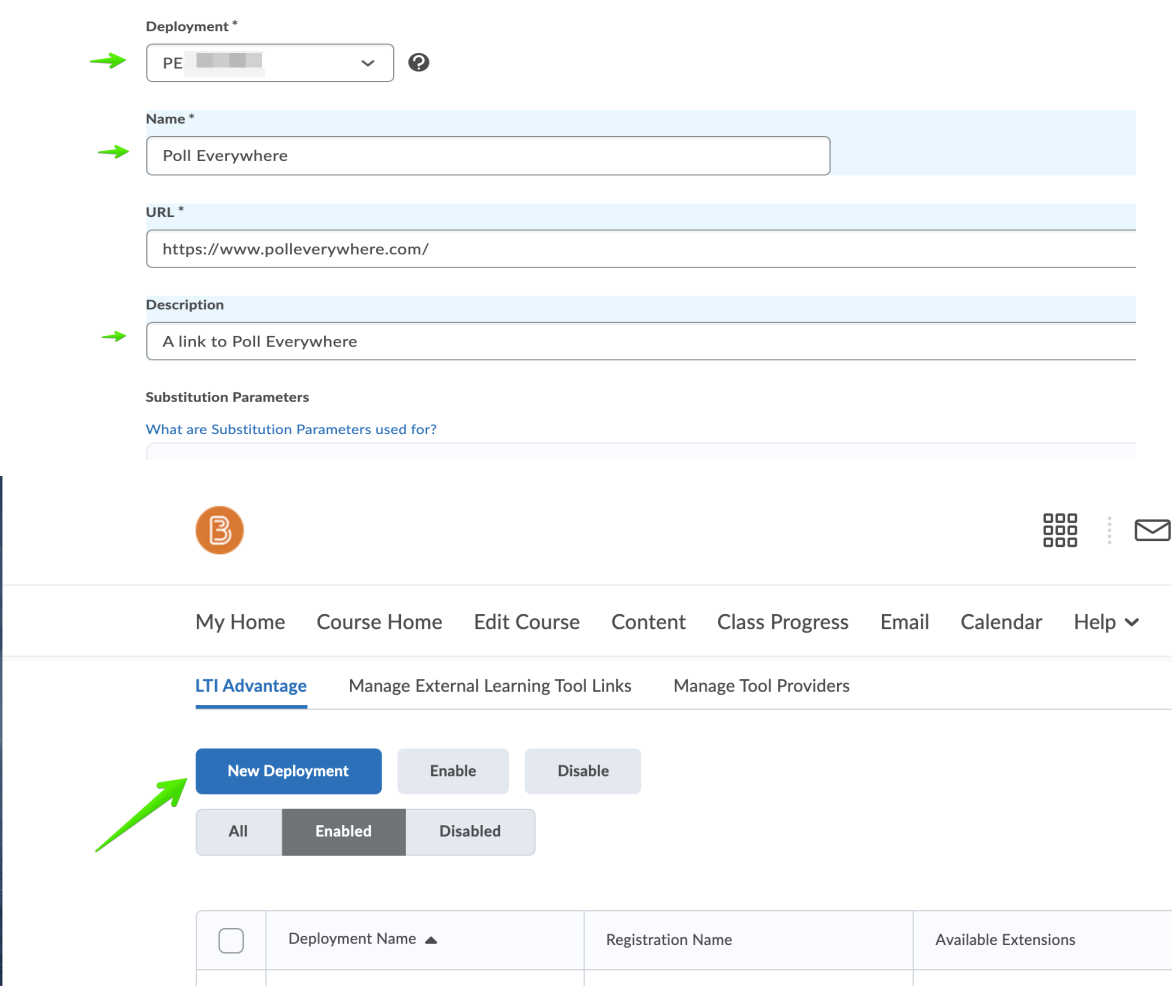Click the Deployment Name column header
Image resolution: width=1172 pixels, height=986 pixels.
click(352, 939)
